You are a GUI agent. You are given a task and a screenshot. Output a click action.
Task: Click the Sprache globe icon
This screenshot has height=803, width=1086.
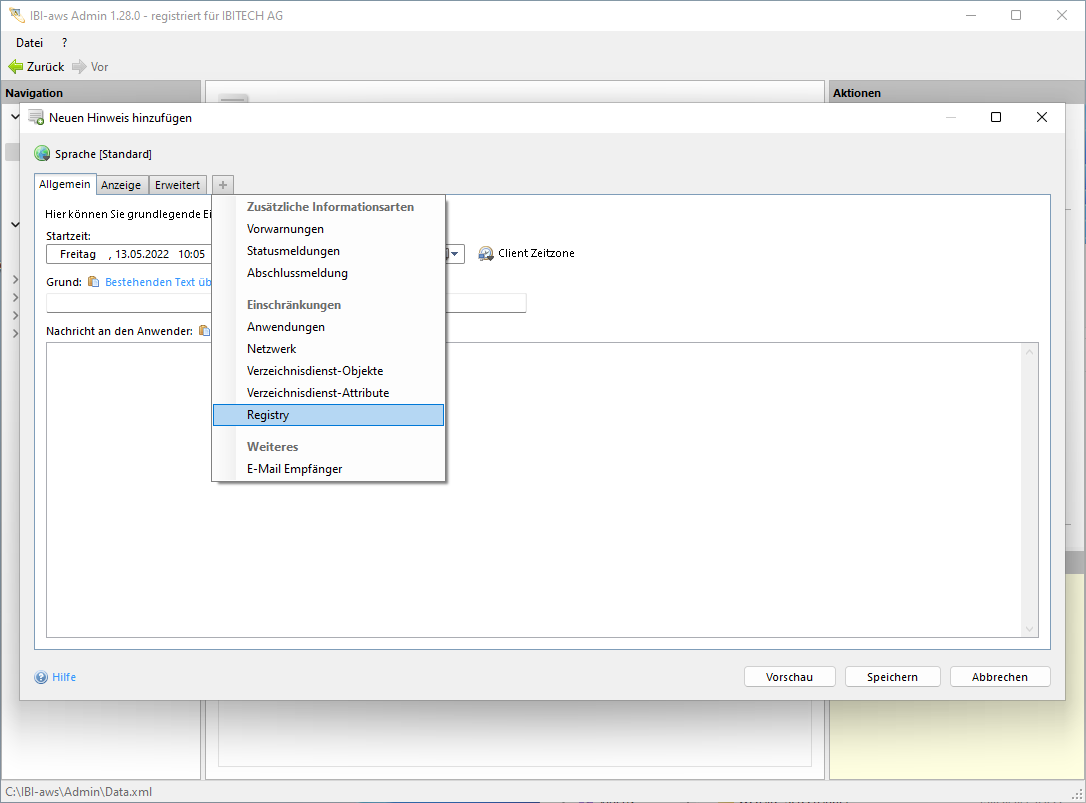pos(42,154)
